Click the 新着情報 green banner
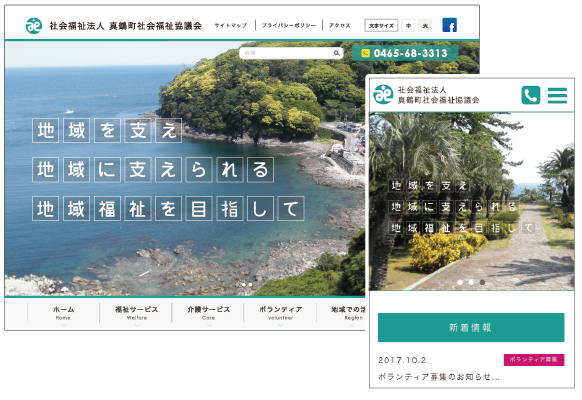The height and width of the screenshot is (400, 582). 471,327
